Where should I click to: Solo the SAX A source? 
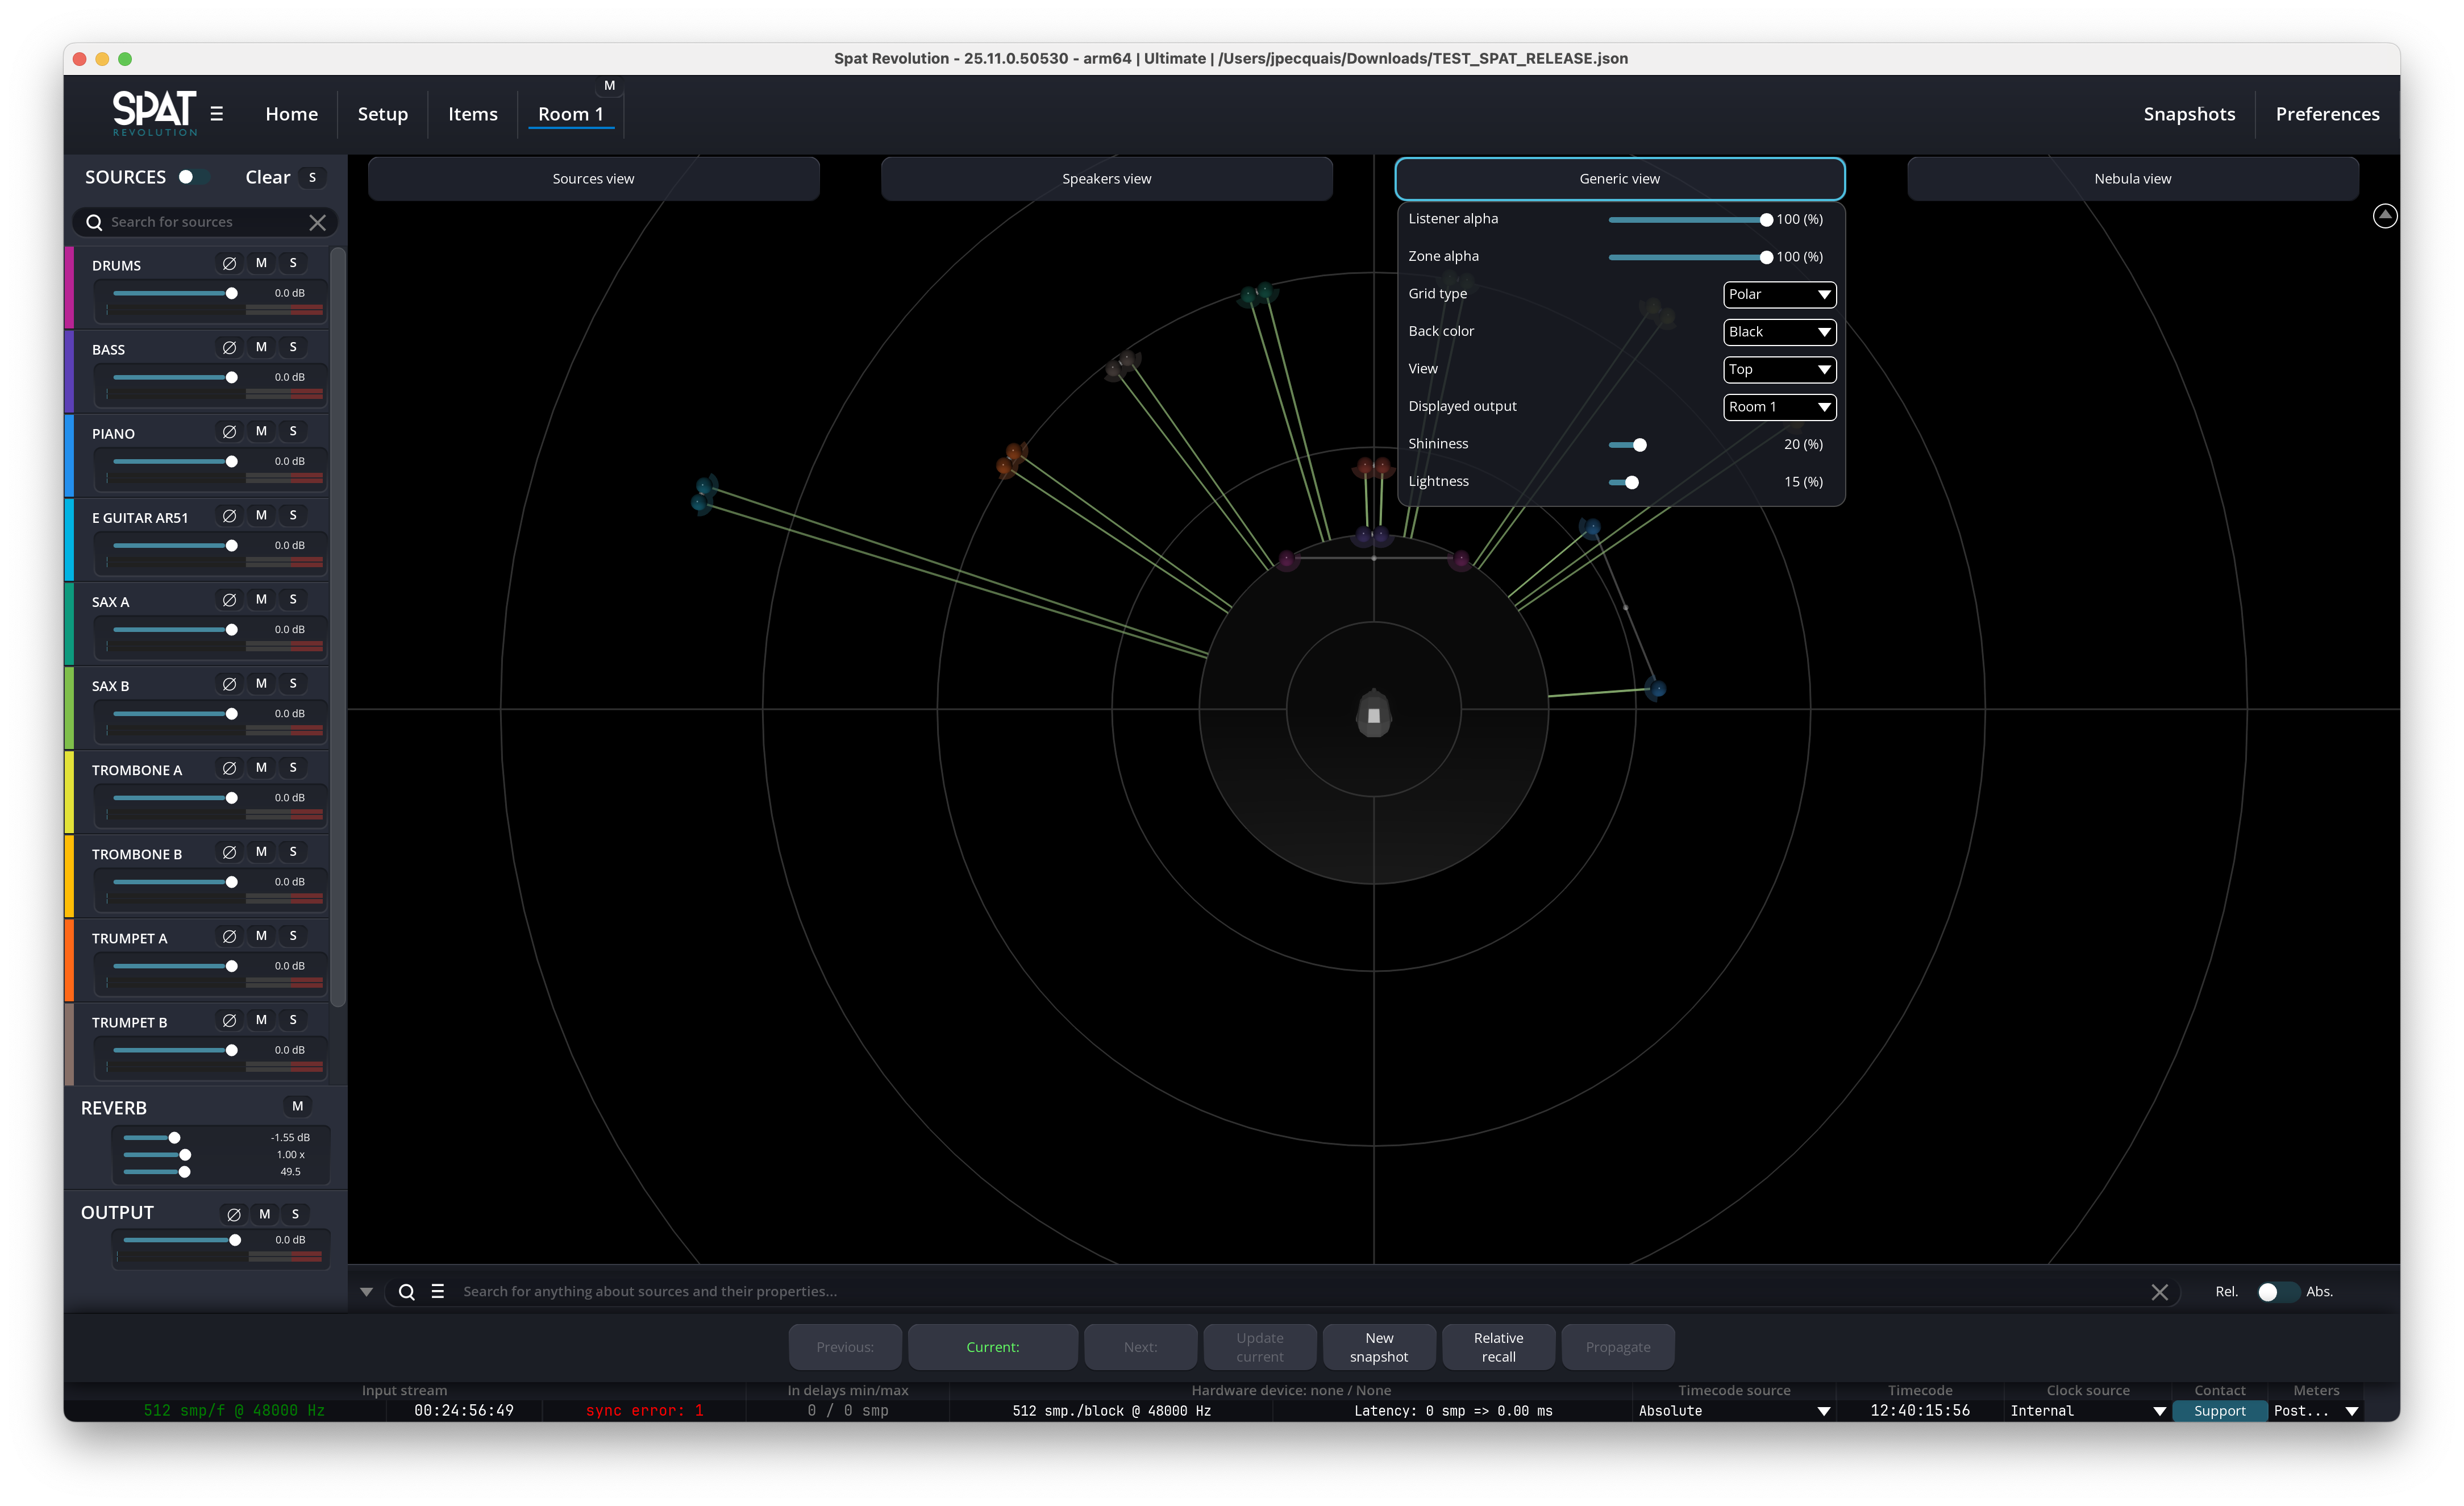293,599
